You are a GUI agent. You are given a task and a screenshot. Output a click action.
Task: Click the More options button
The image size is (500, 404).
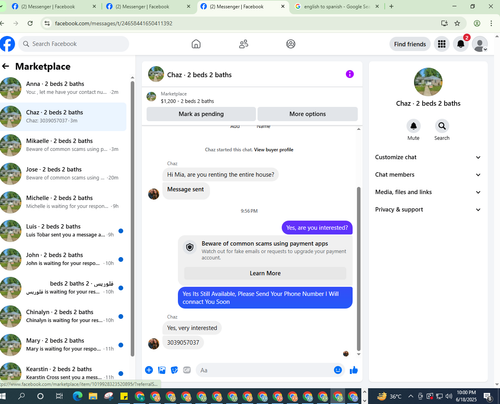tap(307, 114)
